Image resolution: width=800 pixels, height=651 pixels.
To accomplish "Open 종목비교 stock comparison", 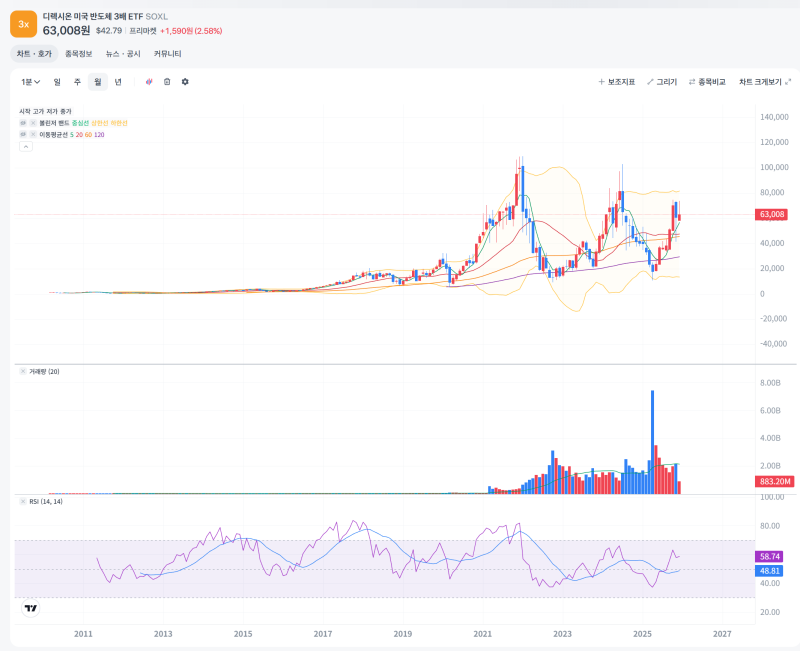I will (707, 82).
